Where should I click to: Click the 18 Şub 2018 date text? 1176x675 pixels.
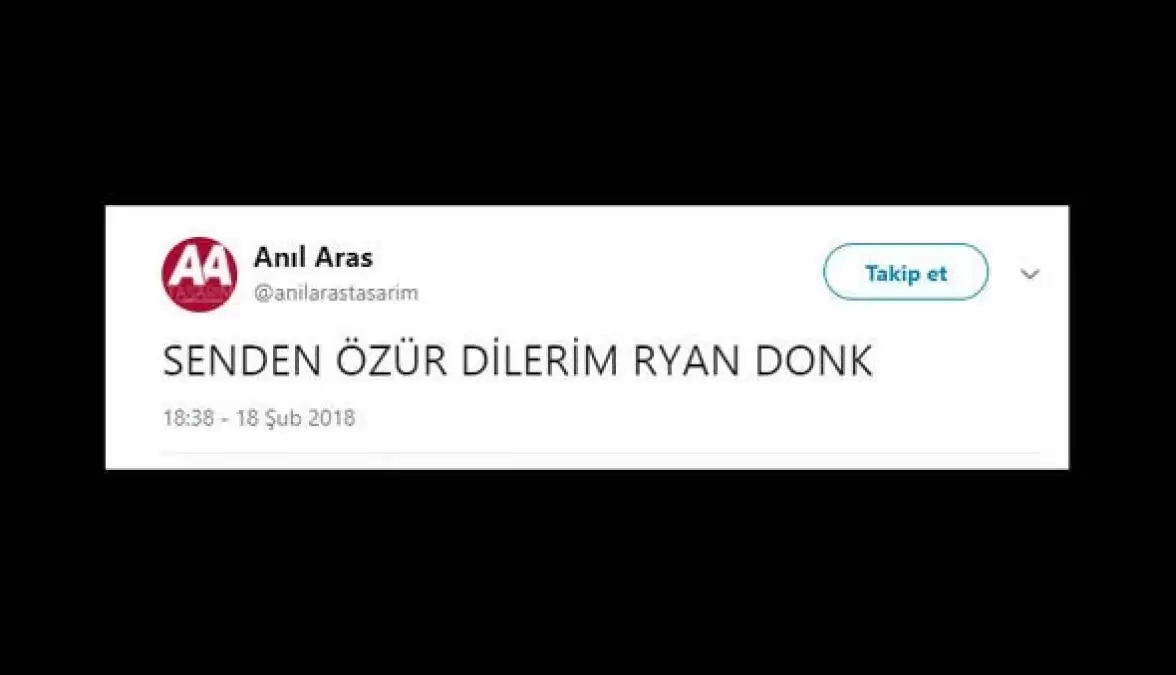[x=296, y=418]
